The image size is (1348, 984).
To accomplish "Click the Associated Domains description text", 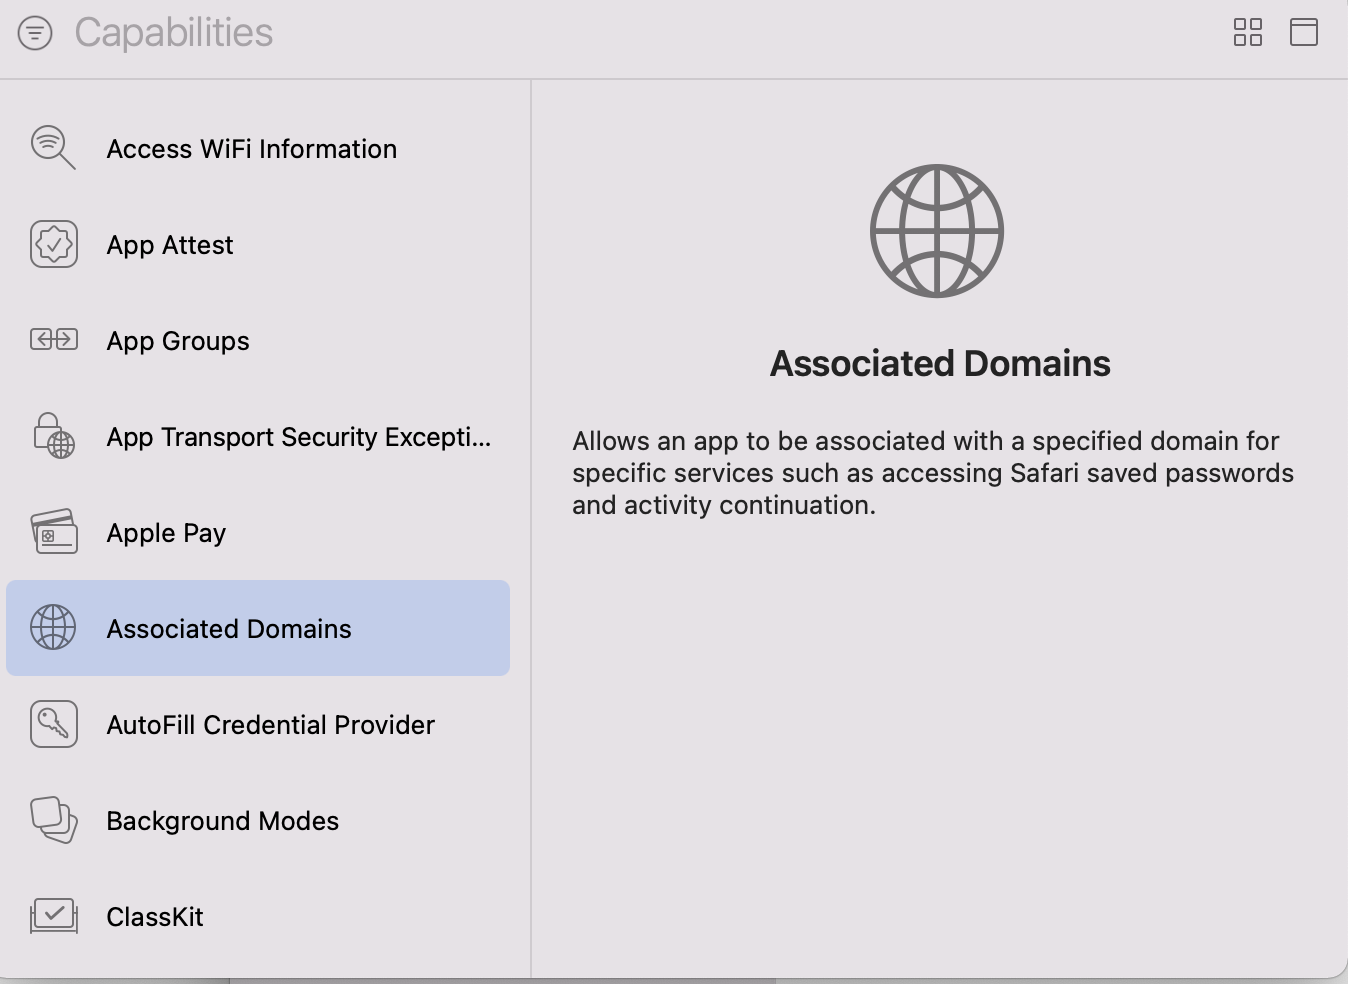I will (933, 473).
